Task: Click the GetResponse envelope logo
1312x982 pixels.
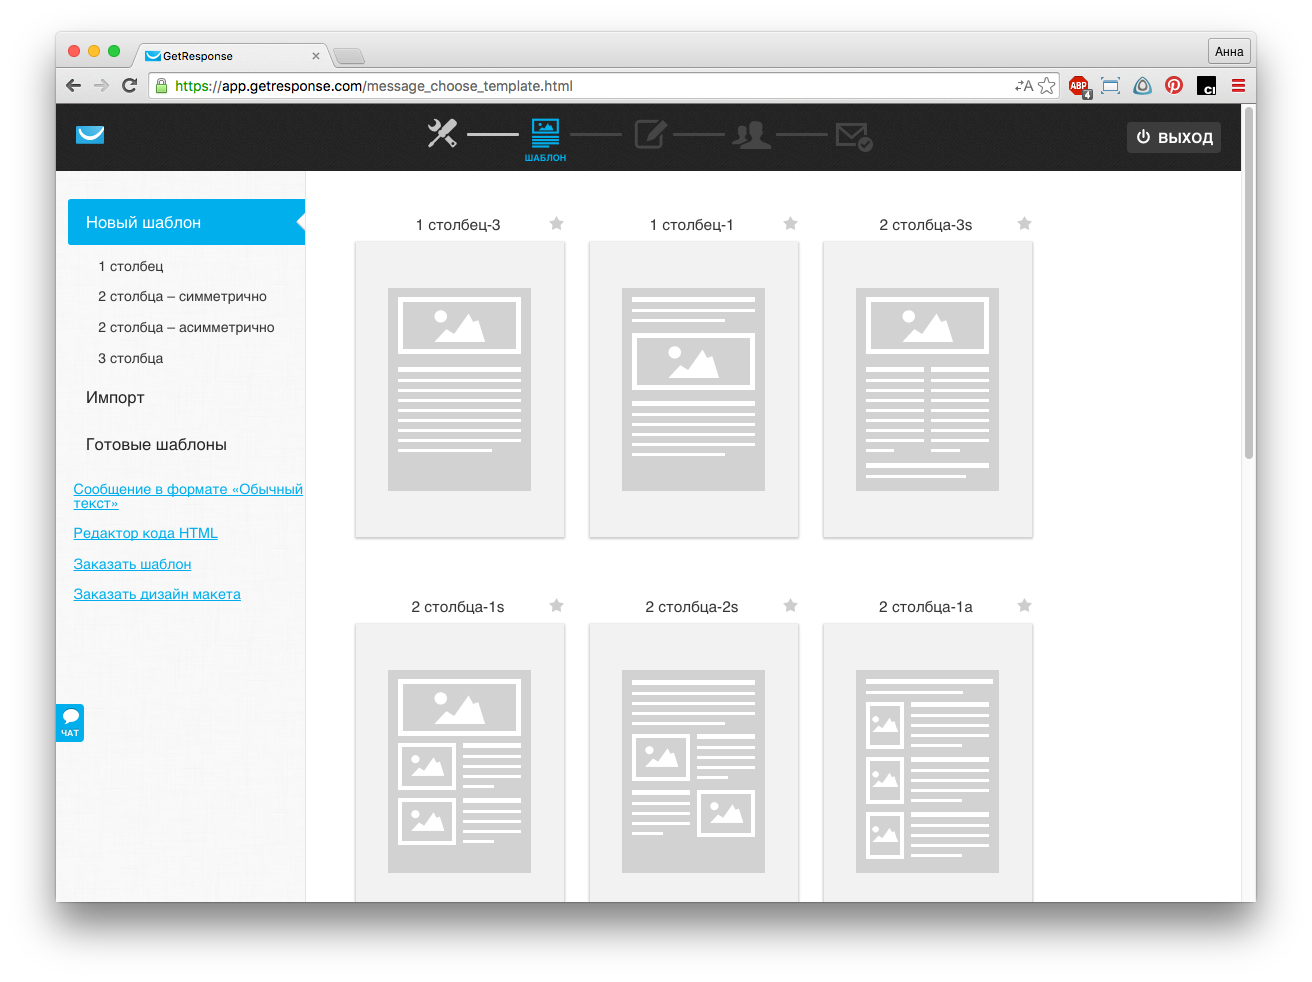Action: (x=90, y=135)
